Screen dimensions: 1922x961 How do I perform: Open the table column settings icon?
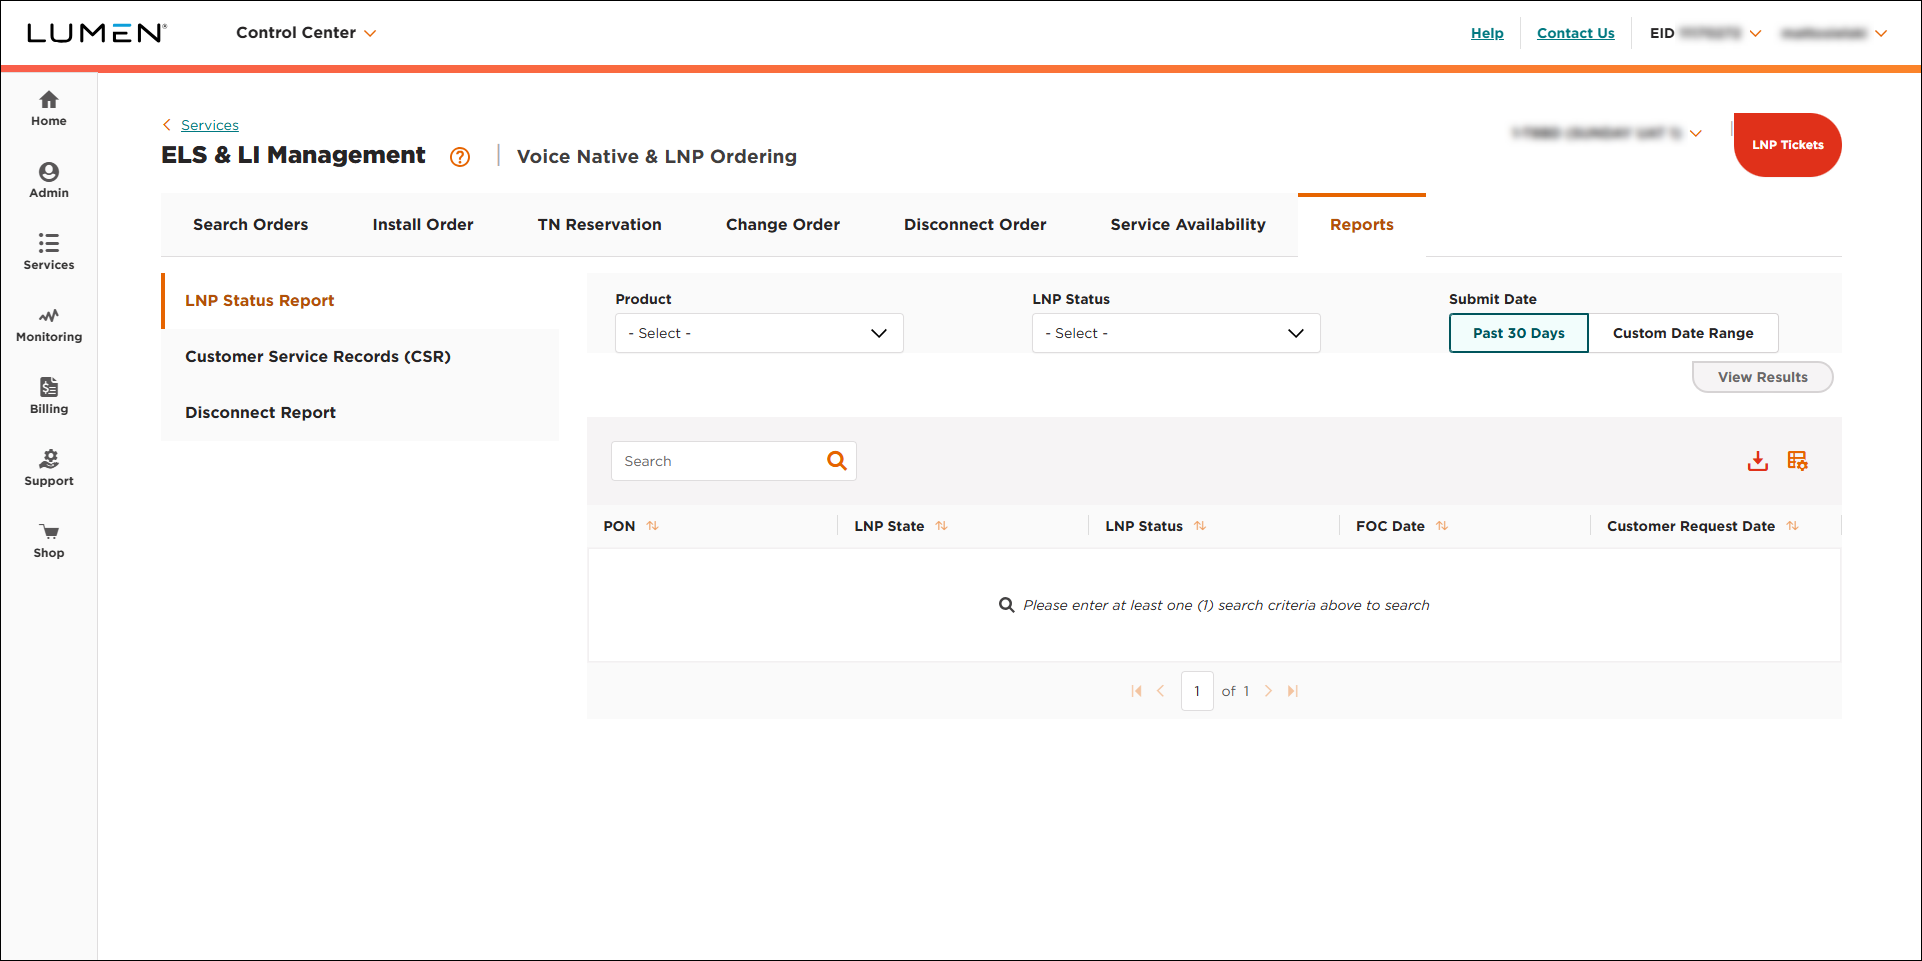1798,461
